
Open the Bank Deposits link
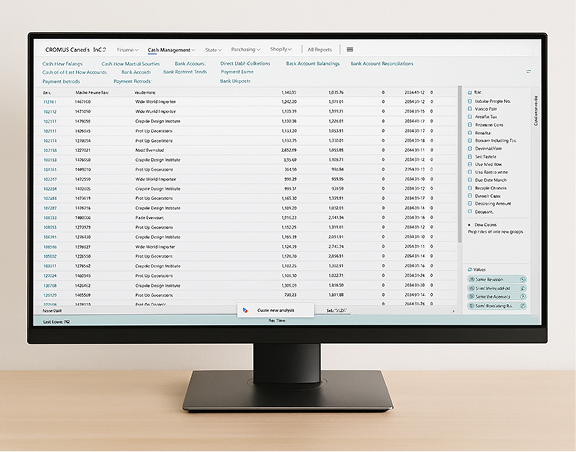(x=235, y=81)
